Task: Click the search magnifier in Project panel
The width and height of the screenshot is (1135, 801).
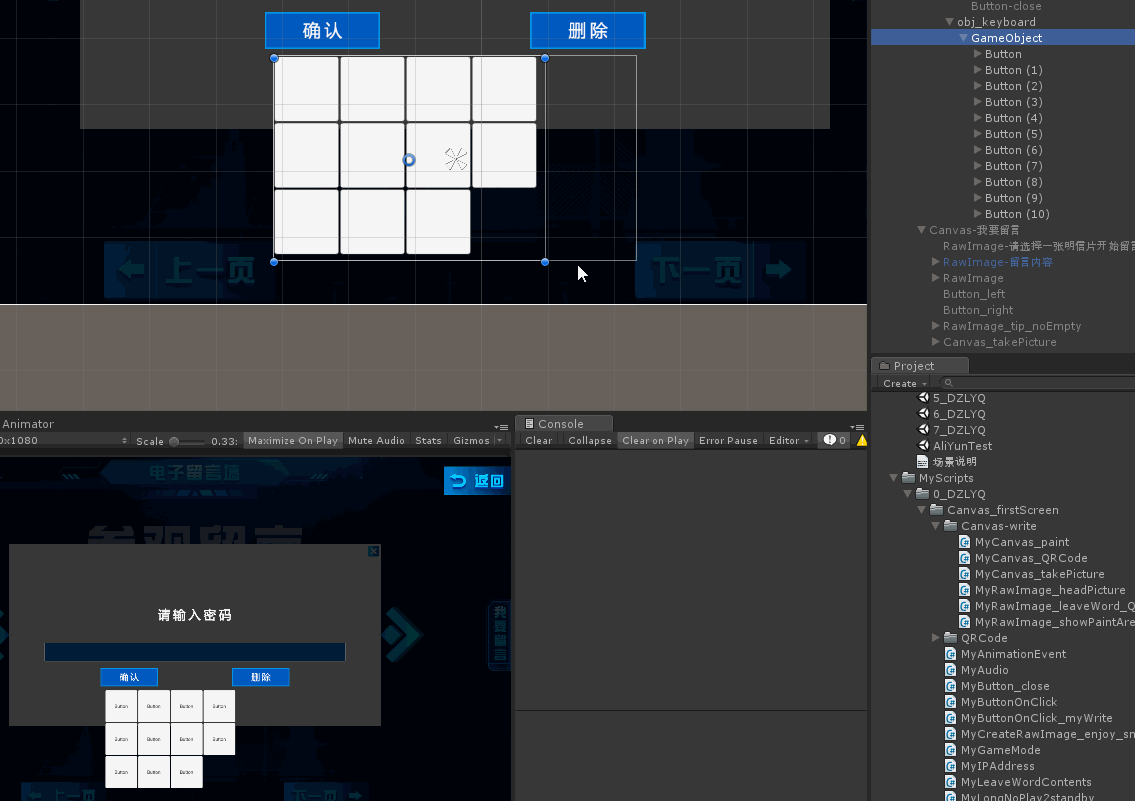Action: [x=948, y=382]
